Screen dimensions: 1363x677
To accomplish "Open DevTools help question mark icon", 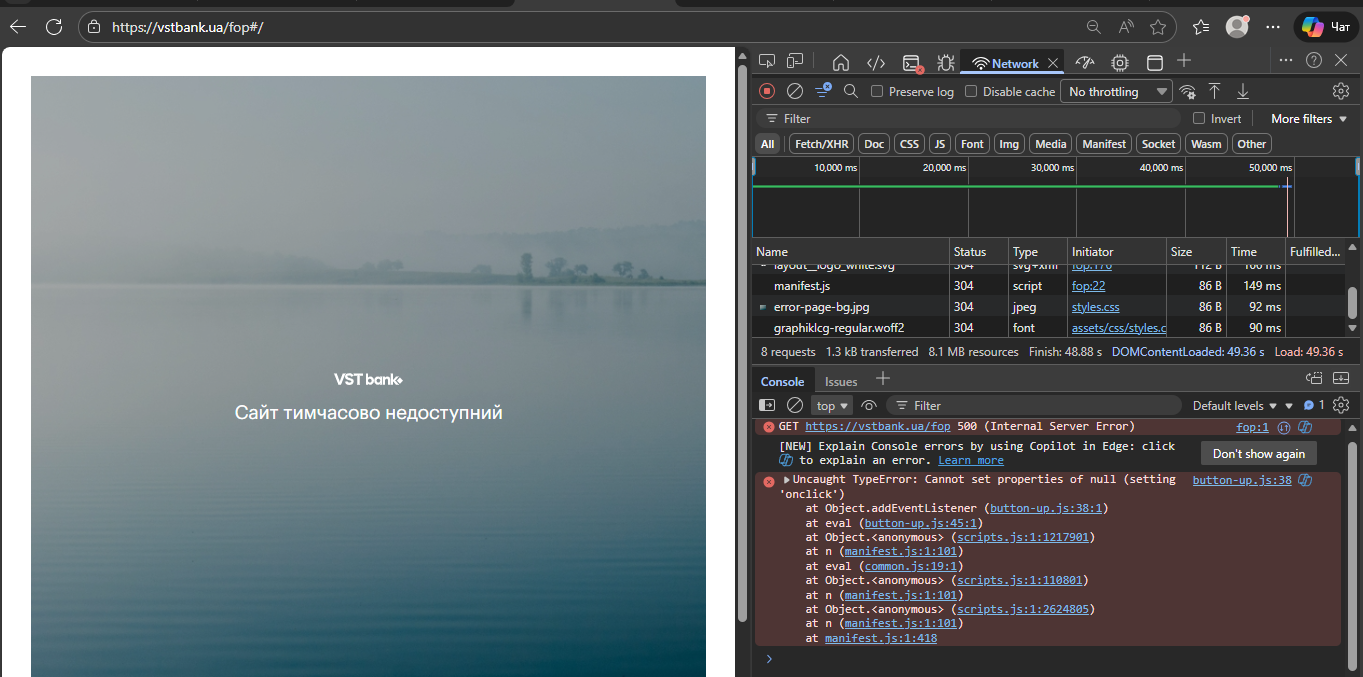I will point(1314,61).
